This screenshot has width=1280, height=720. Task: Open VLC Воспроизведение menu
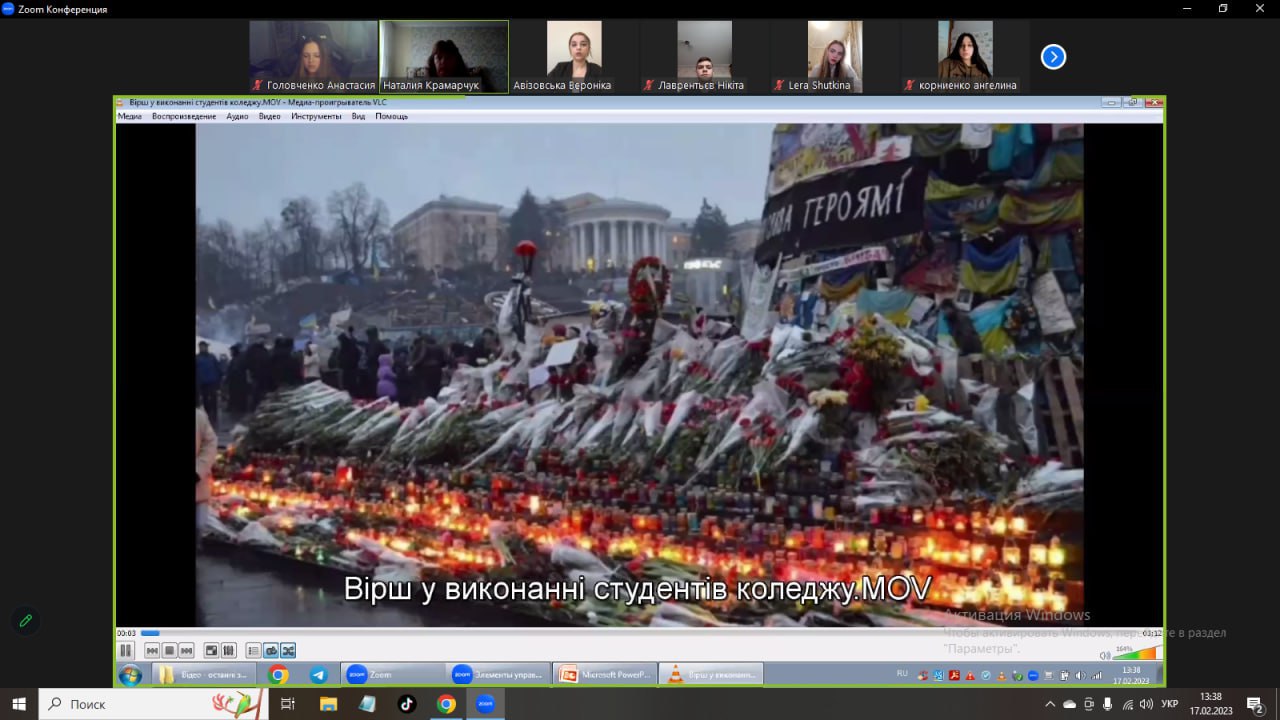coord(184,116)
